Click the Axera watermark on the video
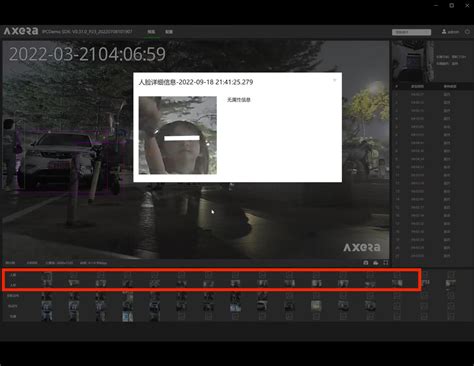Screen dimensions: 474x366 (362, 247)
